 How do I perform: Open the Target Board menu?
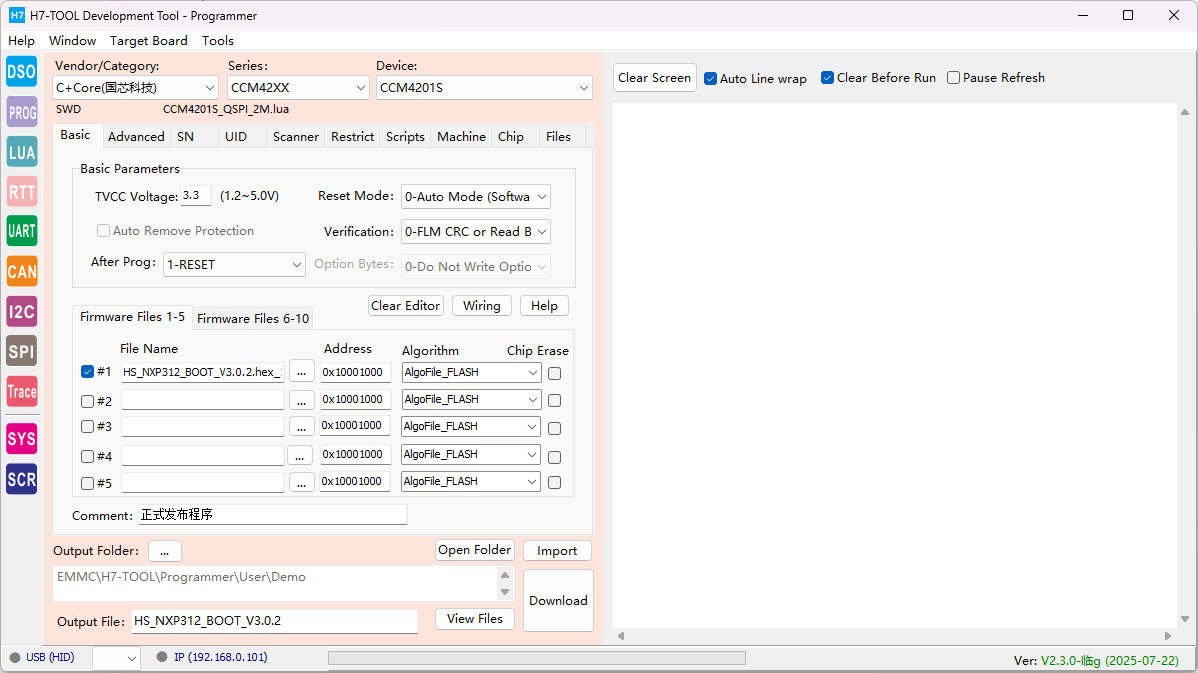pos(148,40)
